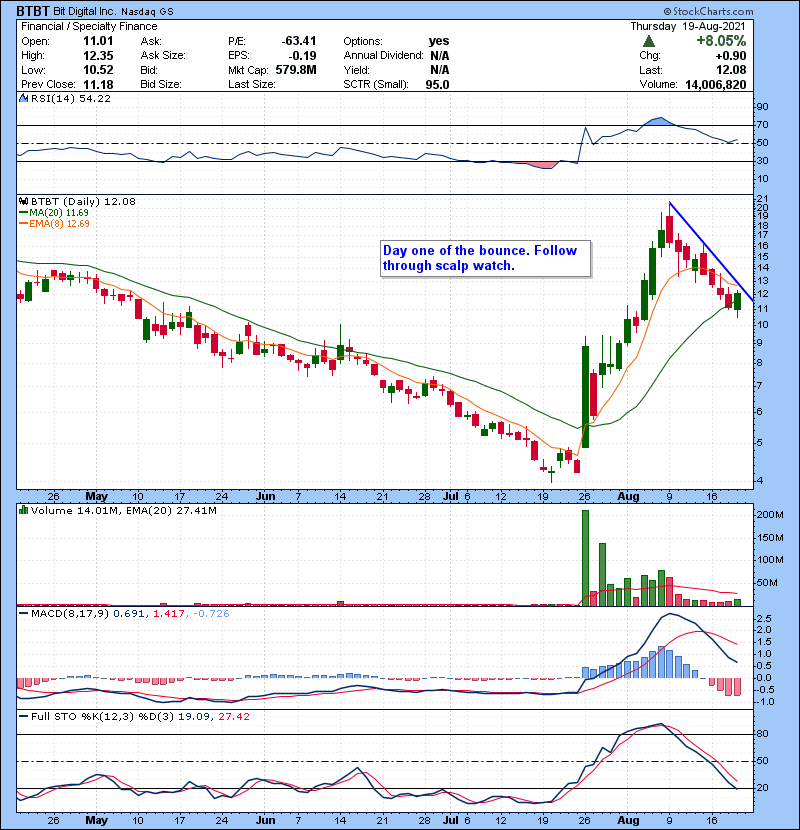This screenshot has height=830, width=800.
Task: Click the candlestick icon next to BTBT (Daily)
Action: click(x=23, y=202)
